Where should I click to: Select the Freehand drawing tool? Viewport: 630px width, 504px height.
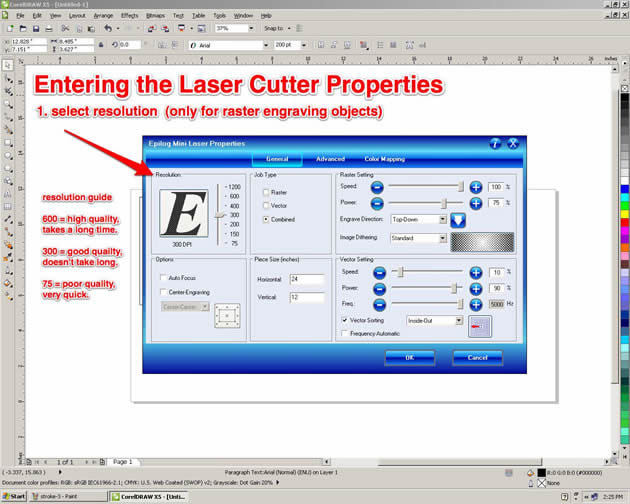tap(8, 117)
